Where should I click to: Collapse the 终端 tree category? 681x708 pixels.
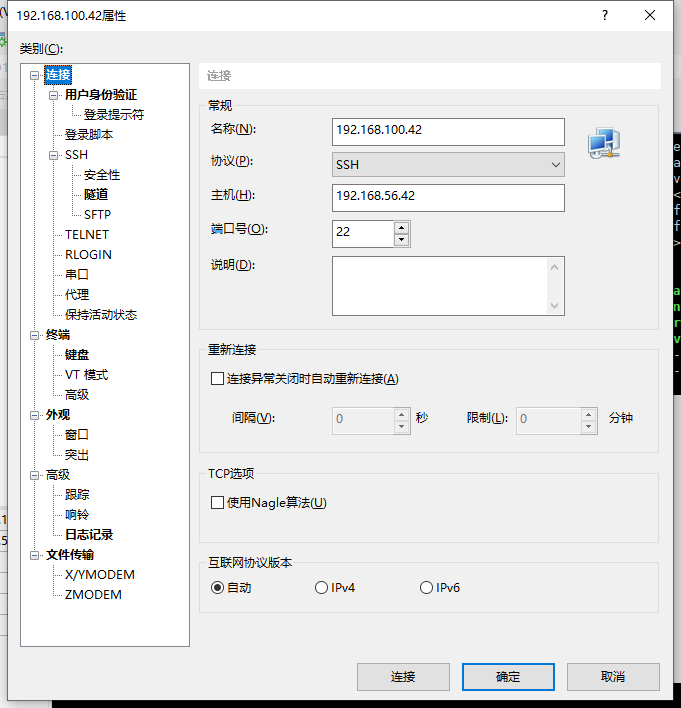[x=36, y=335]
